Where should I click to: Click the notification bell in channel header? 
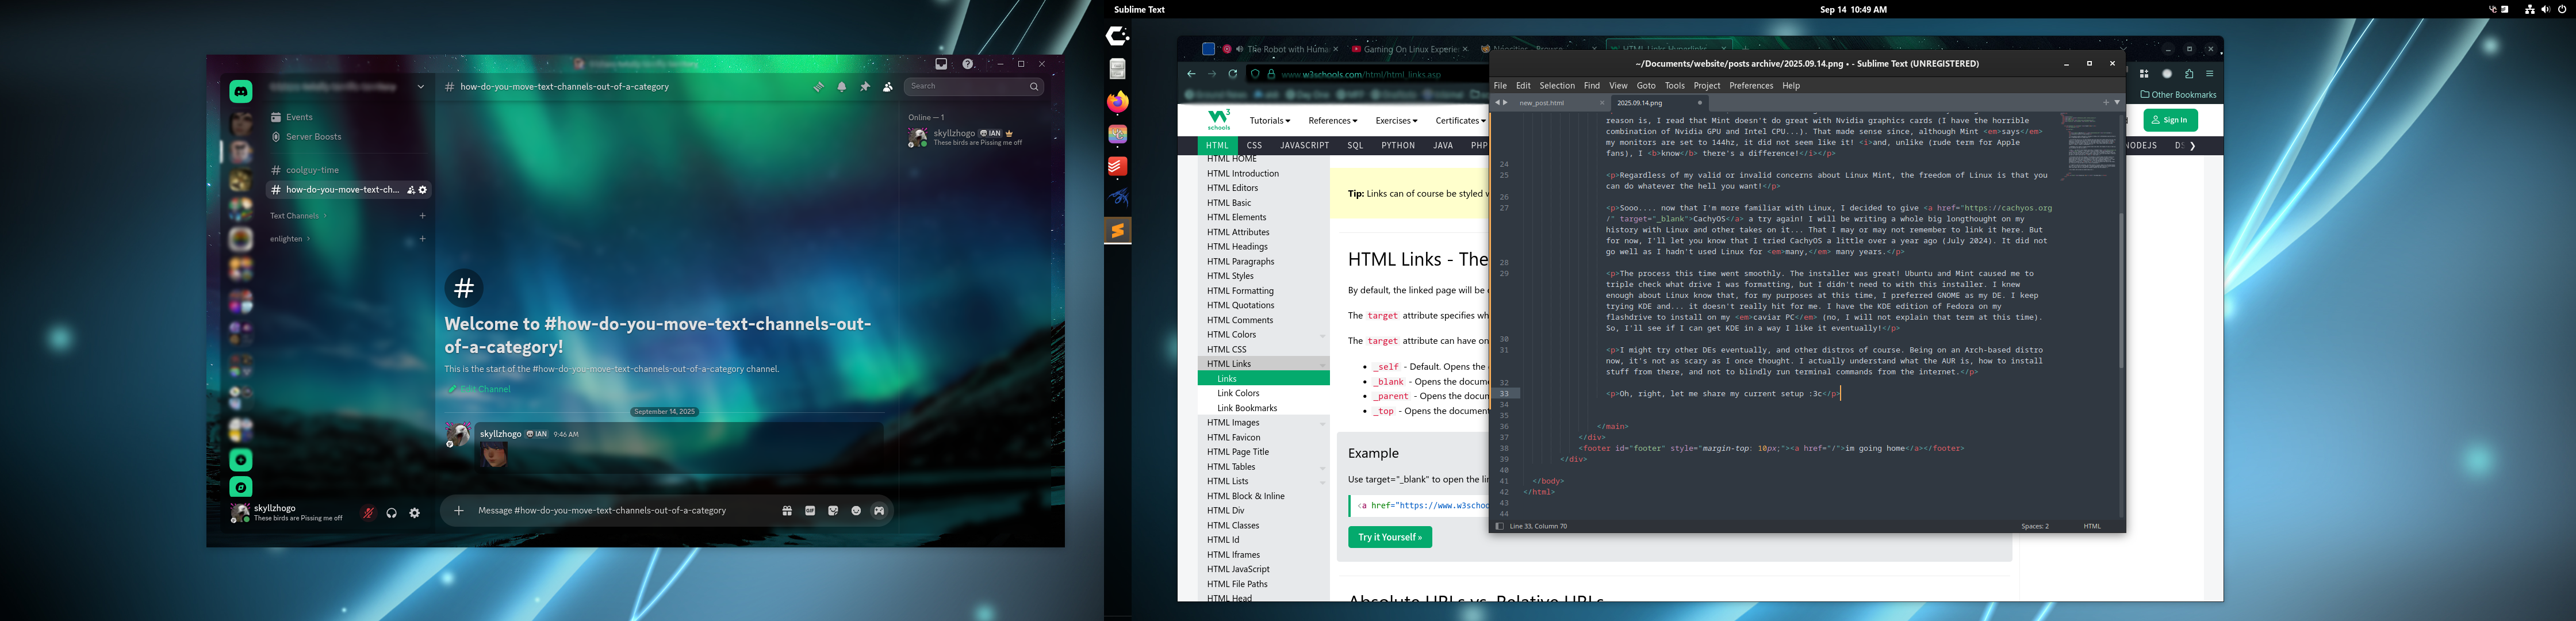pyautogui.click(x=841, y=87)
